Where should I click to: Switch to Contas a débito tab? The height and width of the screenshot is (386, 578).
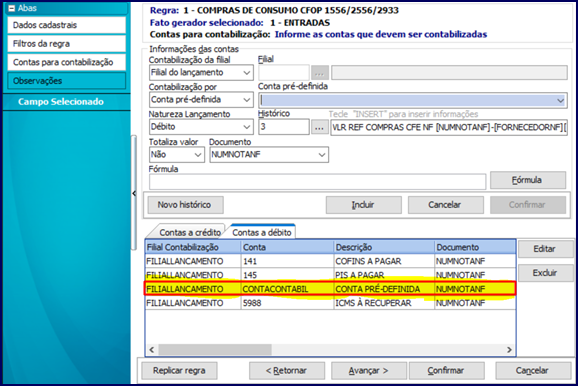pyautogui.click(x=262, y=232)
